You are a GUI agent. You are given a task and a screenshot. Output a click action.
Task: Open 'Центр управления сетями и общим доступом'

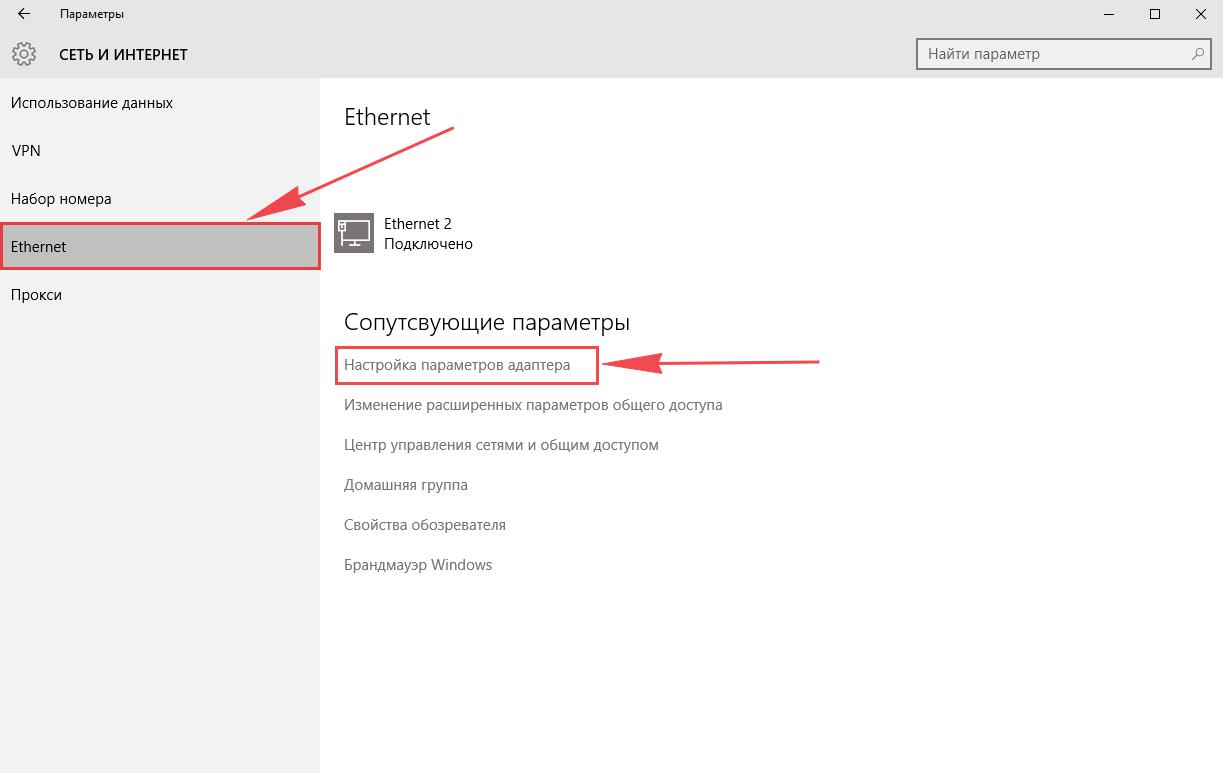tap(501, 445)
